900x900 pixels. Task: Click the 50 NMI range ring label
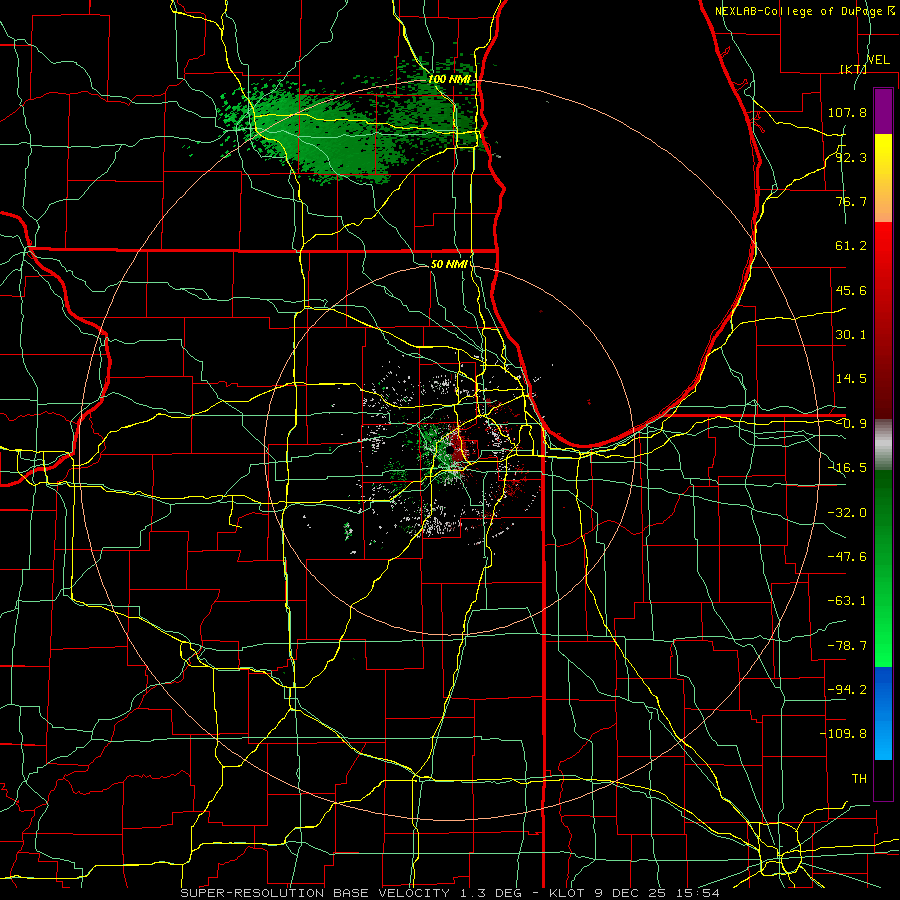(x=449, y=265)
